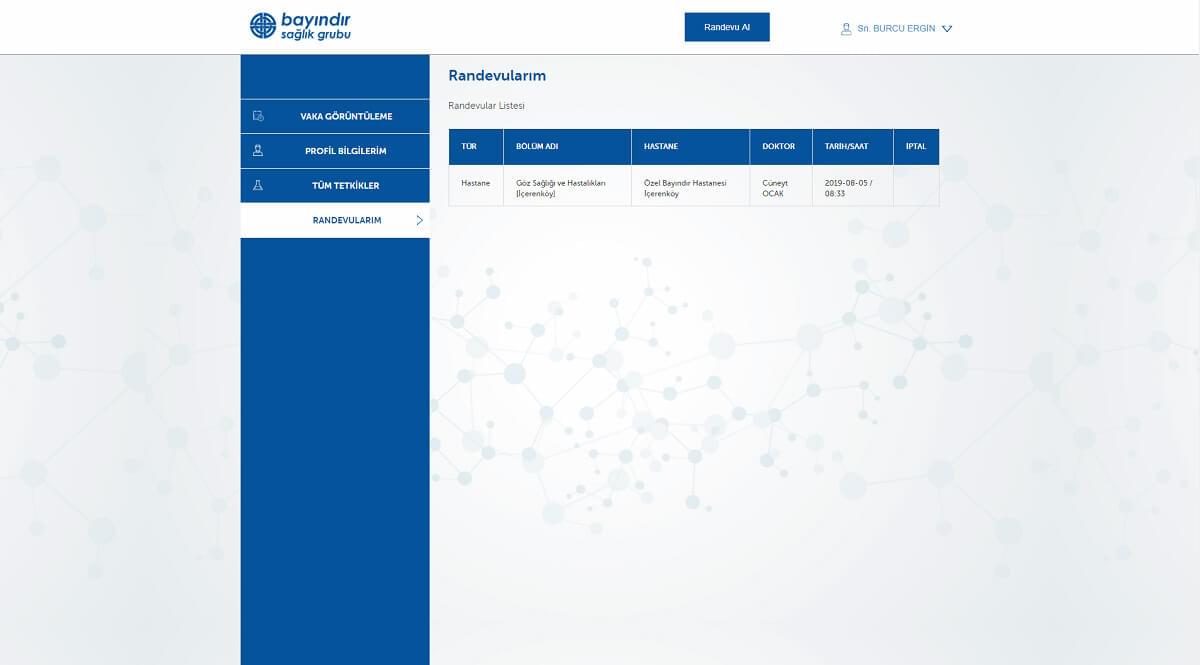Viewport: 1200px width, 665px height.
Task: Click the Srı. BURCU ERGİN account name
Action: click(x=896, y=29)
